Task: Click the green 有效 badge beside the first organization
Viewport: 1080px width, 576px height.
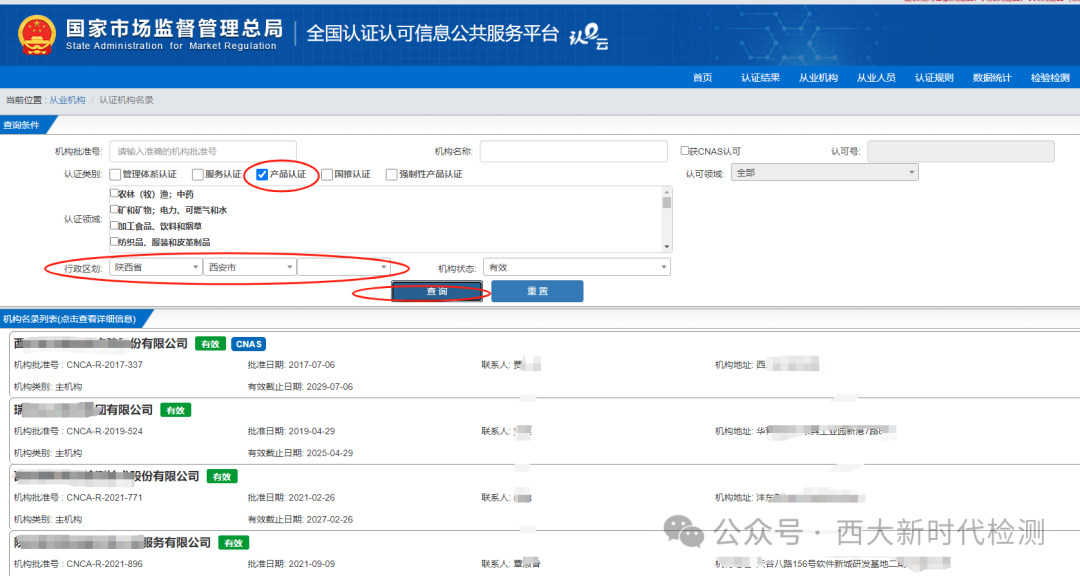Action: [x=210, y=344]
